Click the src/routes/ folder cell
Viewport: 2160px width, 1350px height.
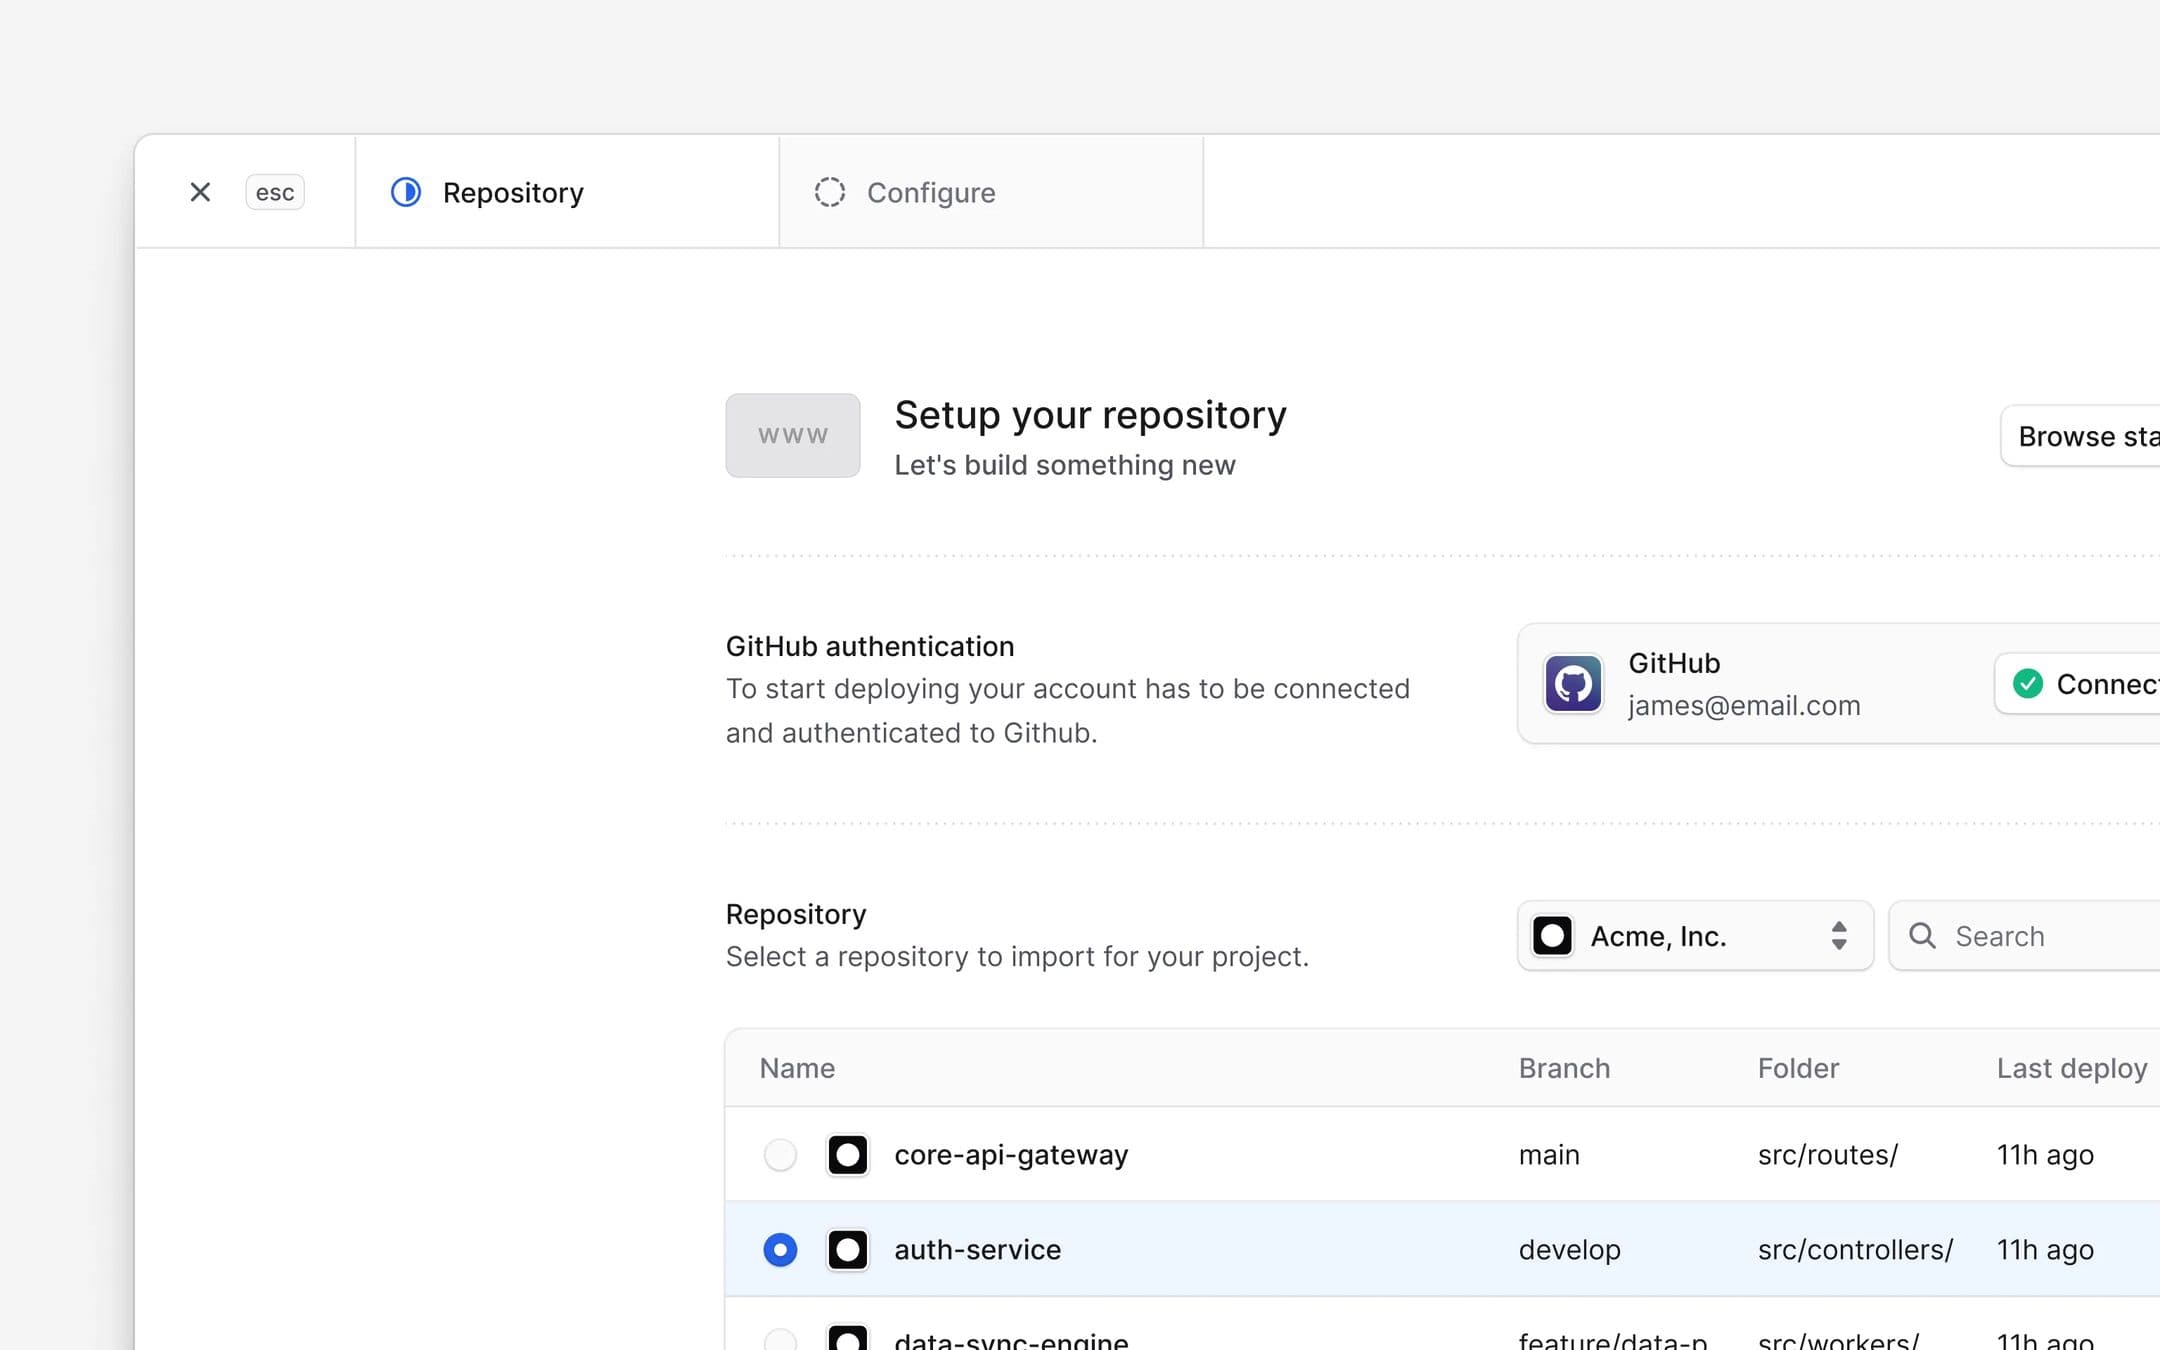(1828, 1155)
